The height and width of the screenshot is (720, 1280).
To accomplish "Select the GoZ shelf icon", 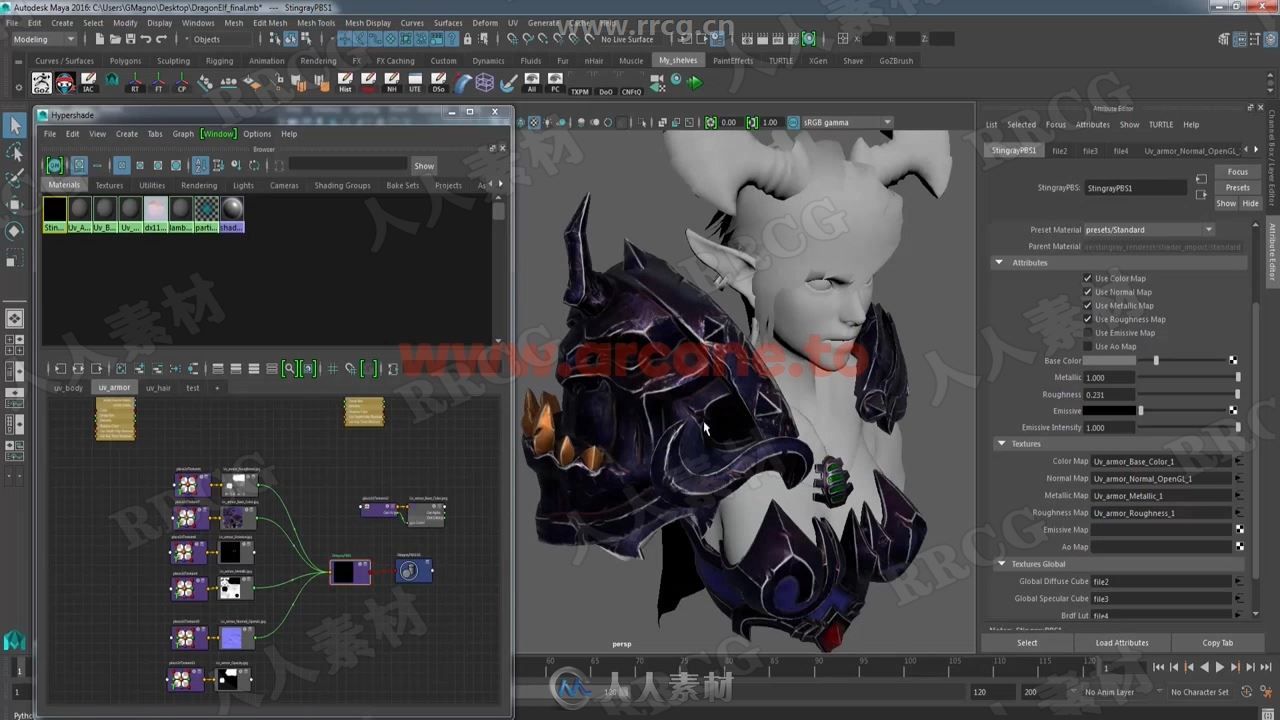I will (42, 83).
